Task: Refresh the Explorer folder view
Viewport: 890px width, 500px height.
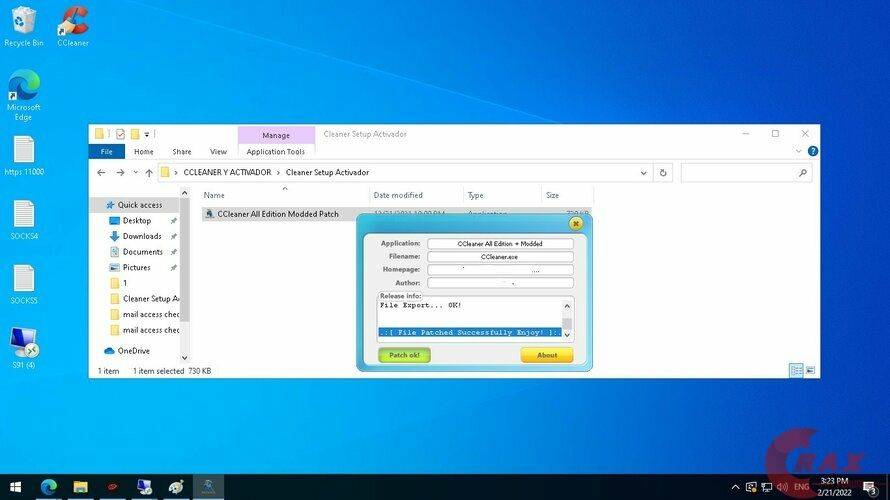Action: coord(662,173)
